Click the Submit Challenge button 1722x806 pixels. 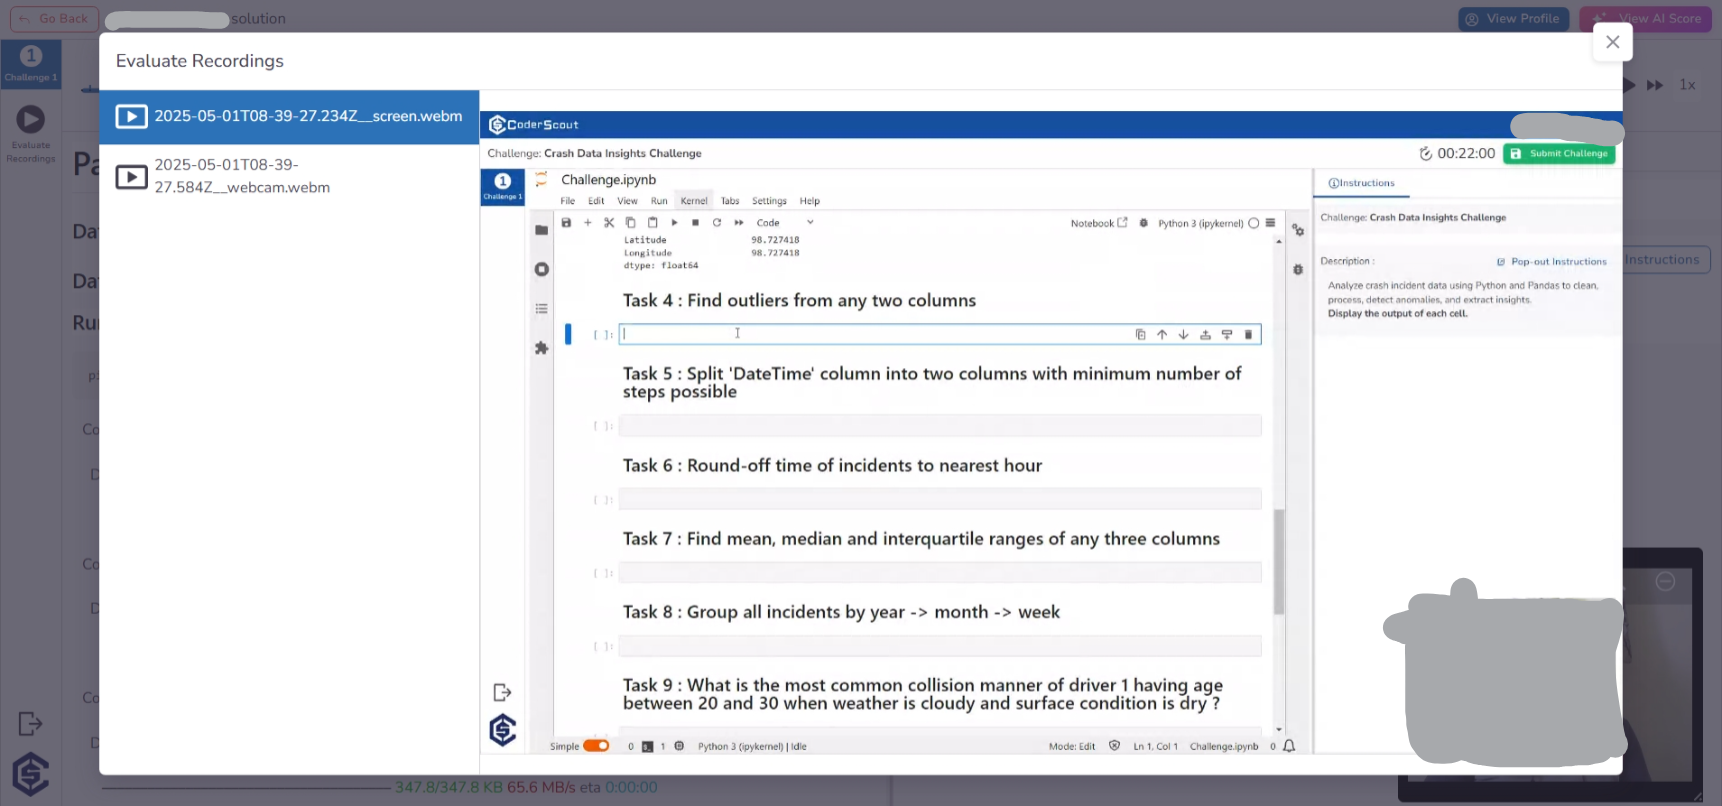[x=1559, y=153]
